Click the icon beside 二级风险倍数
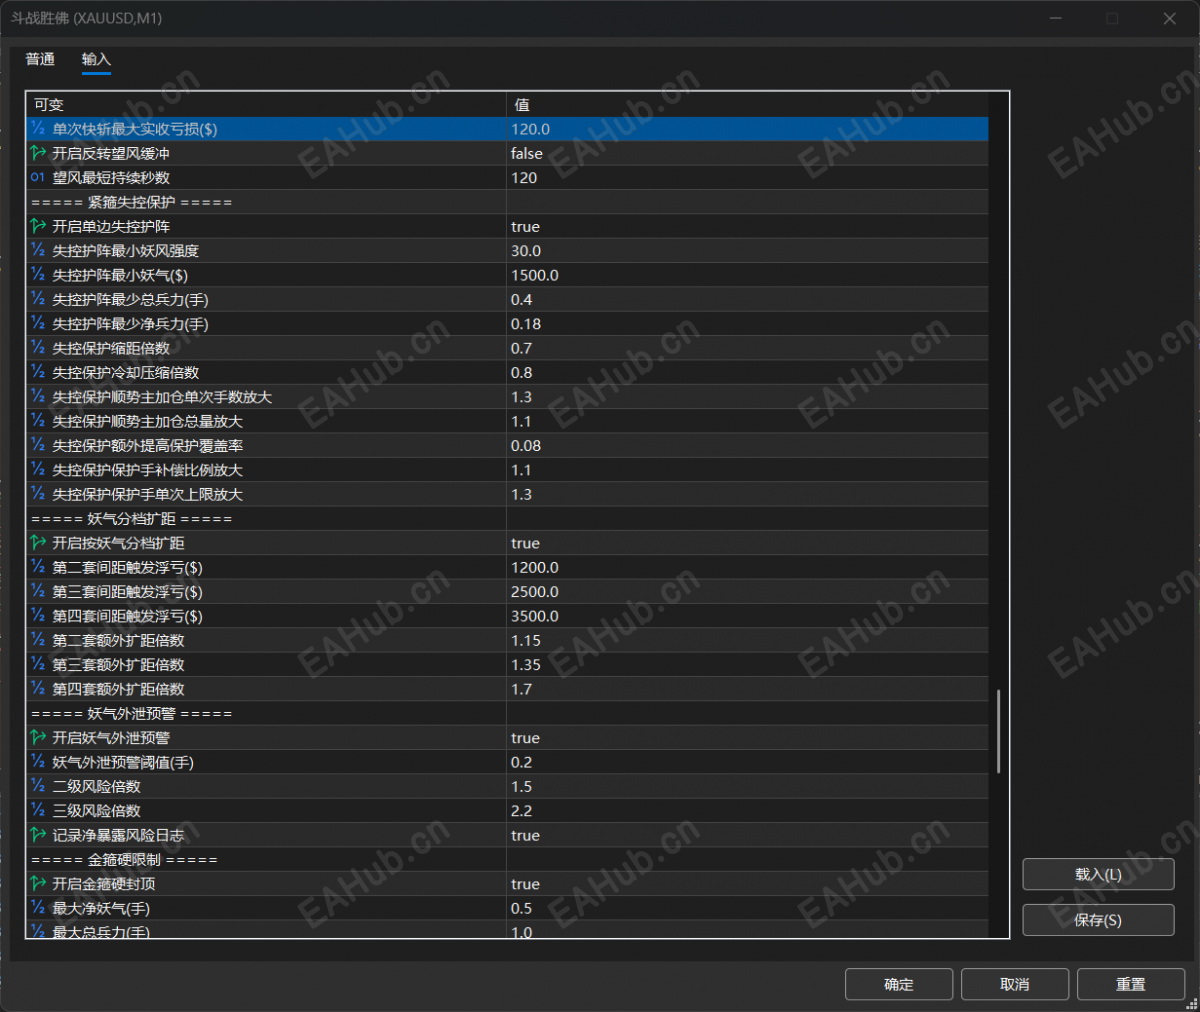Screen dimensions: 1200x1012 click(38, 786)
